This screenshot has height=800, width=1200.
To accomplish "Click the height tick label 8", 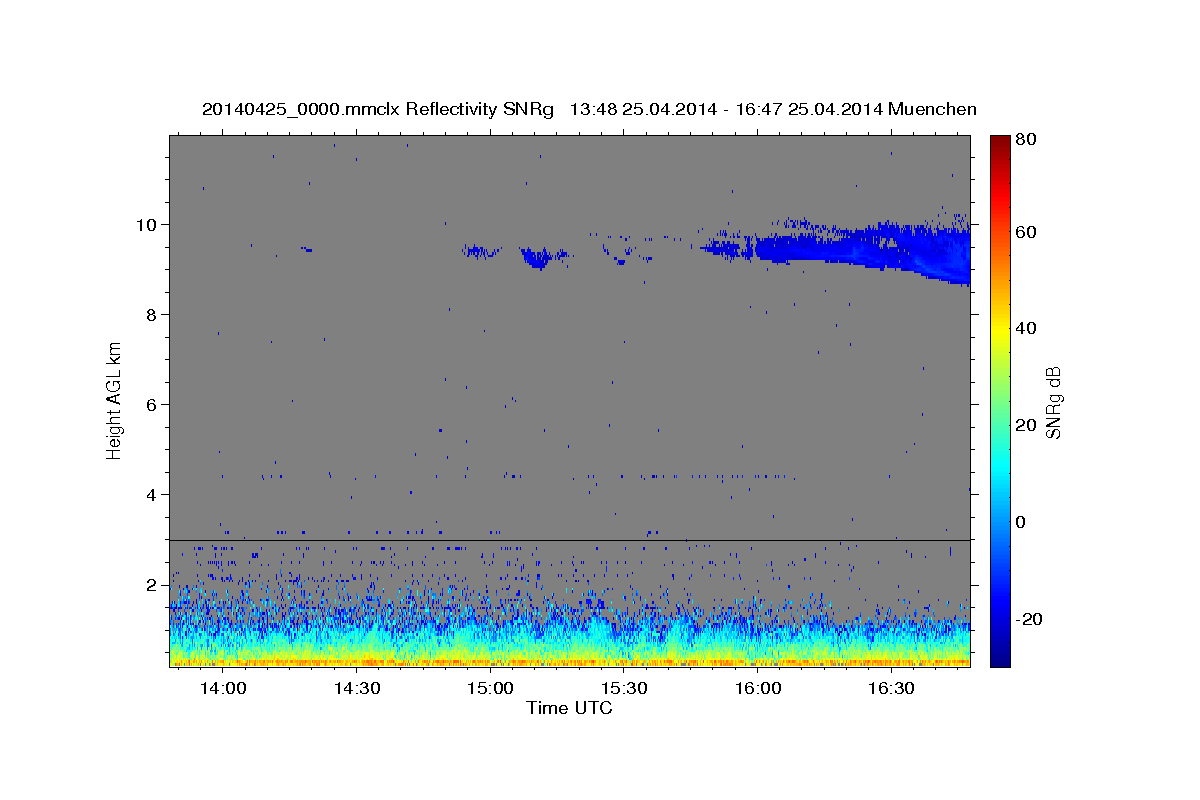I will click(x=154, y=314).
